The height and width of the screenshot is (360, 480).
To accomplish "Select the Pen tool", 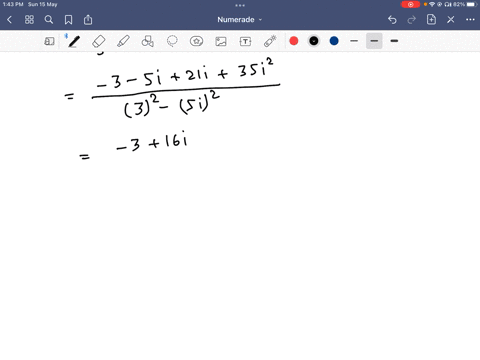I will (74, 41).
